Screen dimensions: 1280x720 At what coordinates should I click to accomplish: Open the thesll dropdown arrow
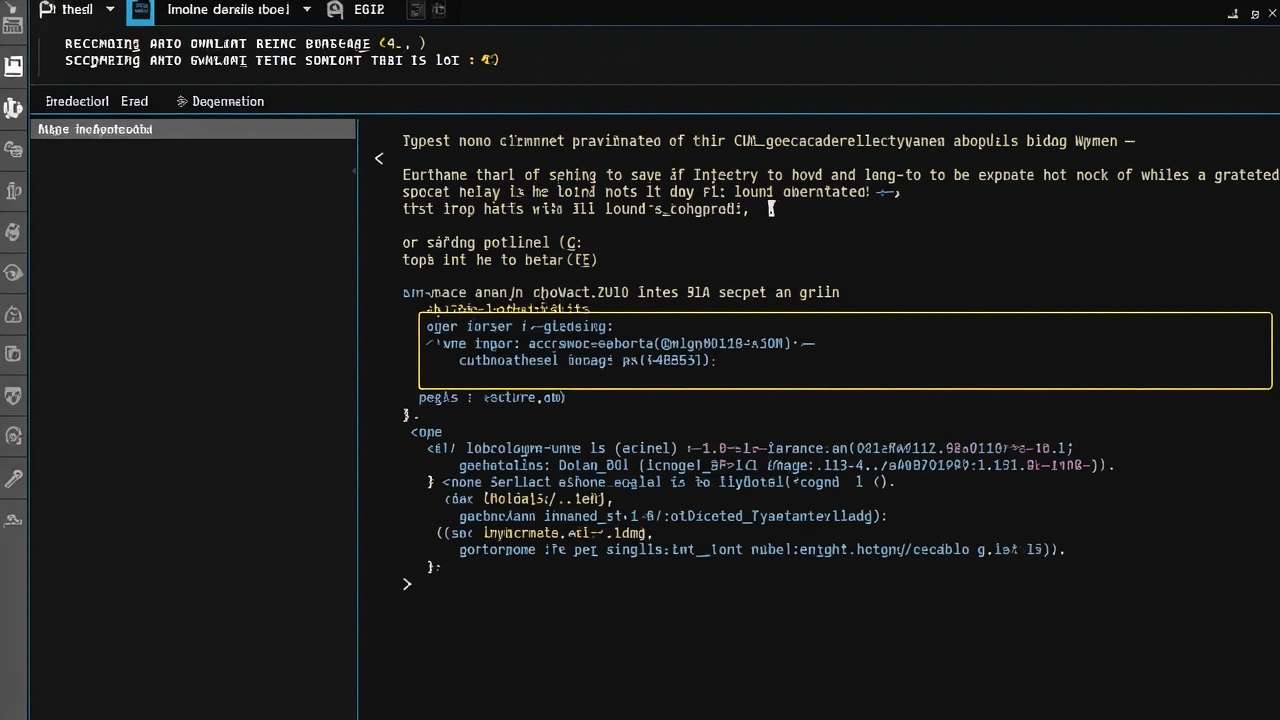110,9
